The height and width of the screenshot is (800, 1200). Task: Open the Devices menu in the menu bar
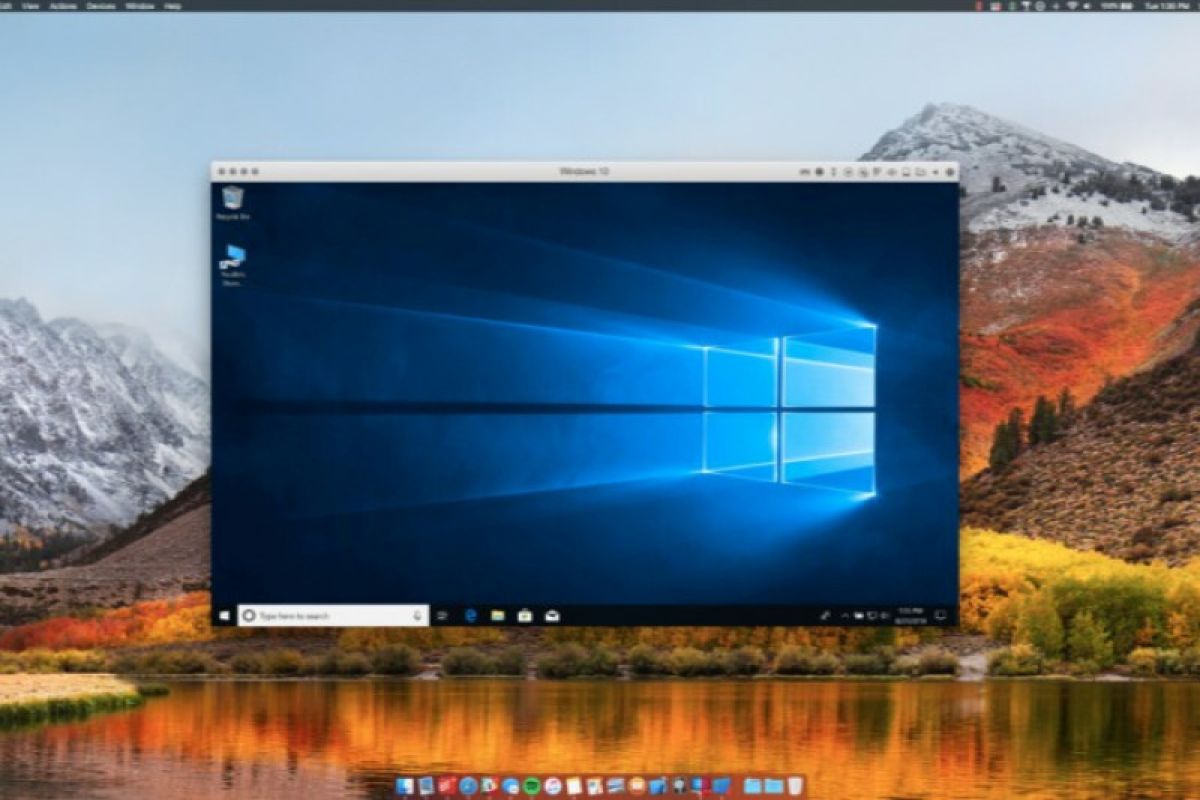point(101,5)
